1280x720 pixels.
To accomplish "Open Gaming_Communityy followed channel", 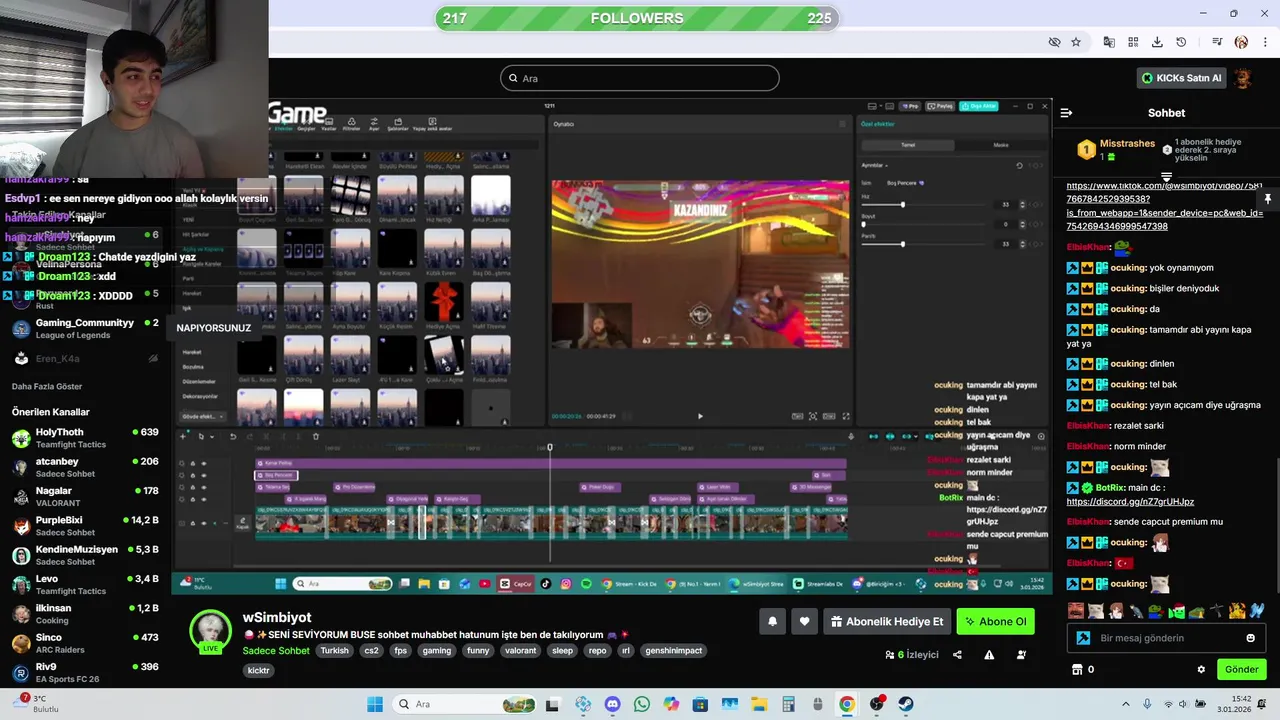I will point(85,328).
